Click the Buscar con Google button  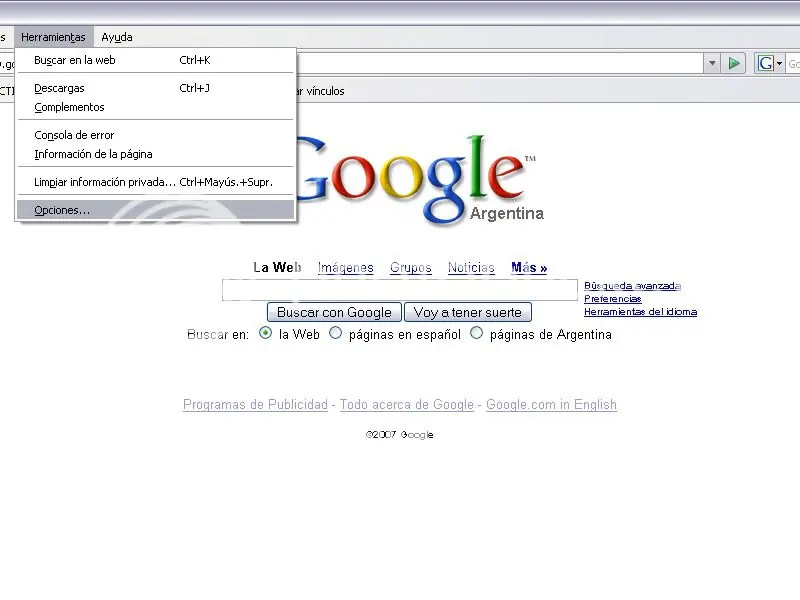(334, 312)
